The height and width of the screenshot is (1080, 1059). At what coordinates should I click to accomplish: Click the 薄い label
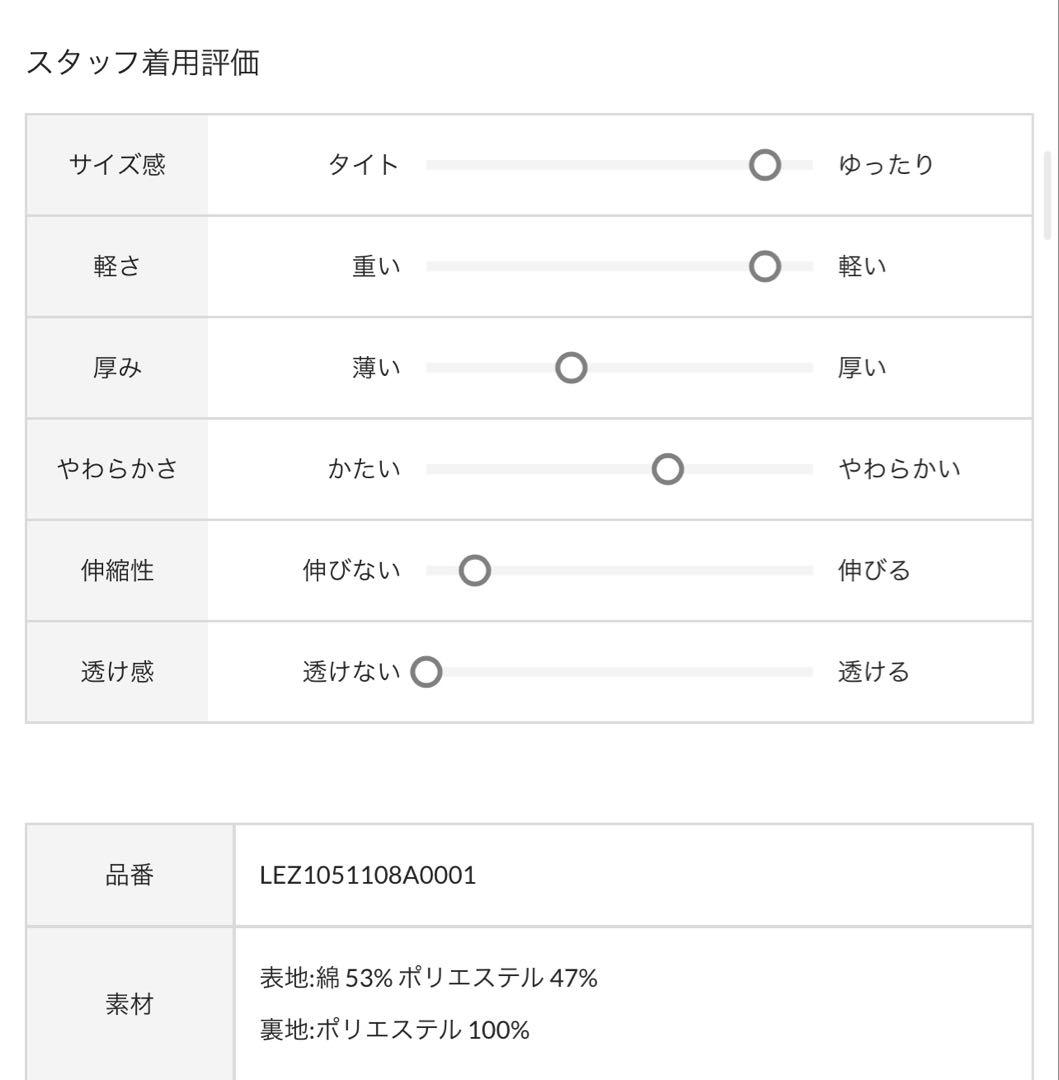(x=376, y=368)
